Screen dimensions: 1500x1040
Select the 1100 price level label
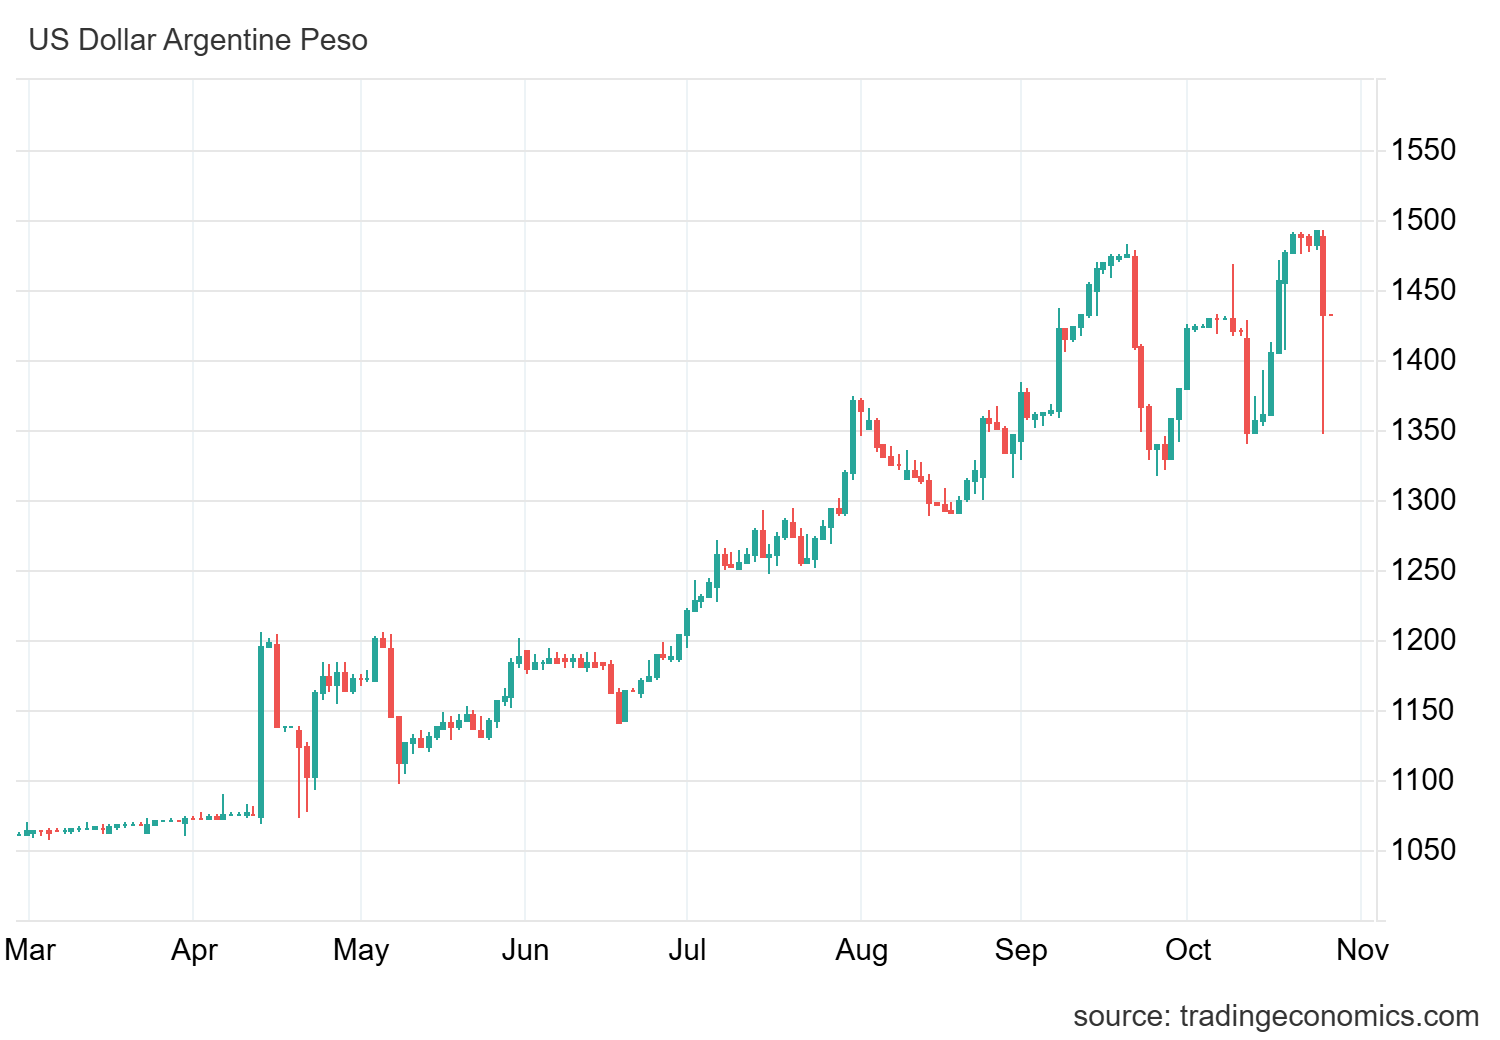point(1424,781)
